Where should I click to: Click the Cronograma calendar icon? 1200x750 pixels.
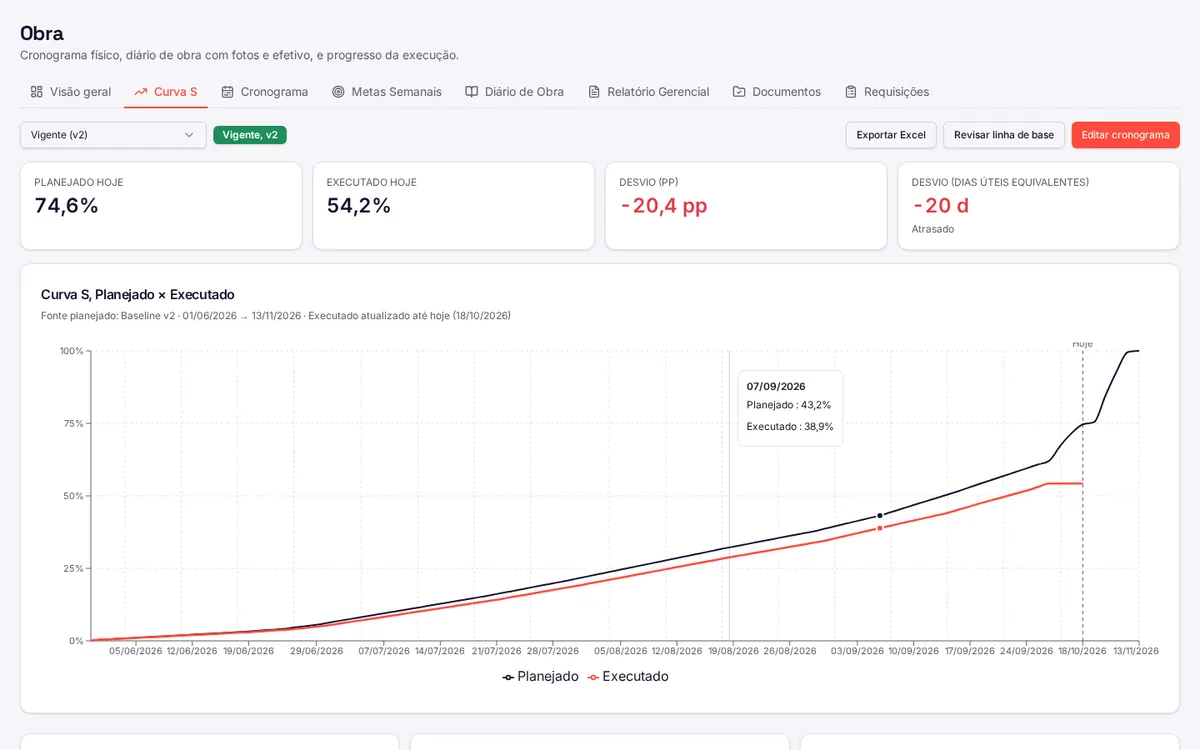coord(228,92)
